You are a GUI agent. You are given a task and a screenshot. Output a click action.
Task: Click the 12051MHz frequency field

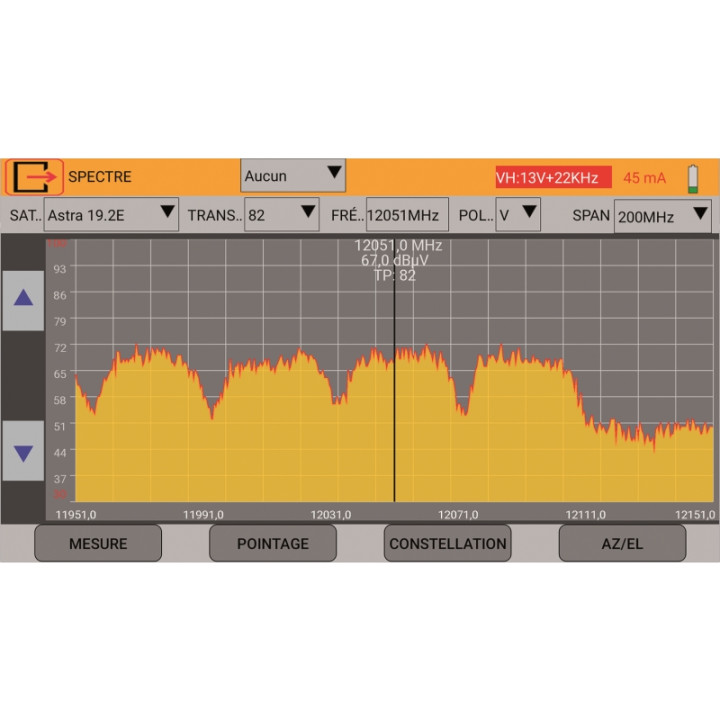point(406,215)
